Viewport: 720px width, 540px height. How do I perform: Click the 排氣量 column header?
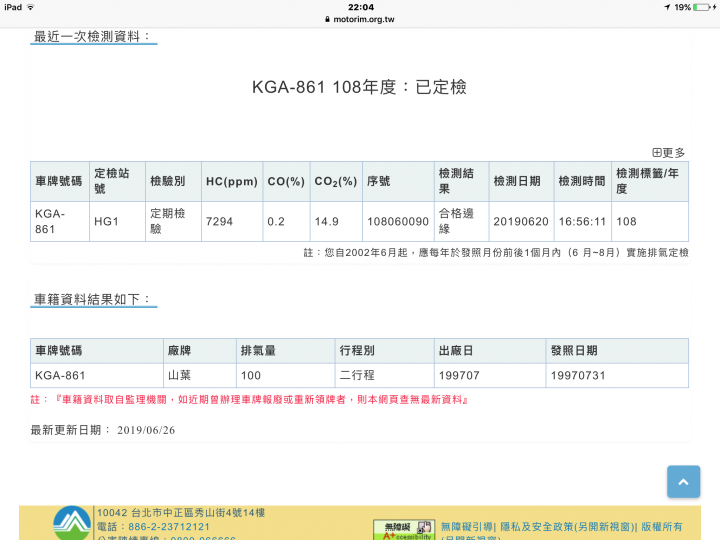coord(285,351)
